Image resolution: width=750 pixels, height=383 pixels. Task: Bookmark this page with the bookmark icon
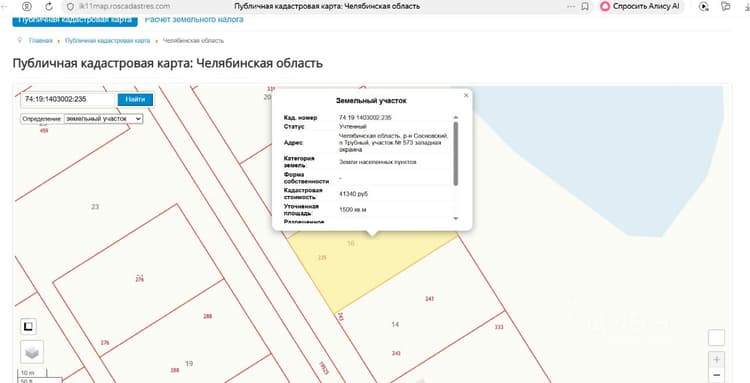tap(585, 6)
